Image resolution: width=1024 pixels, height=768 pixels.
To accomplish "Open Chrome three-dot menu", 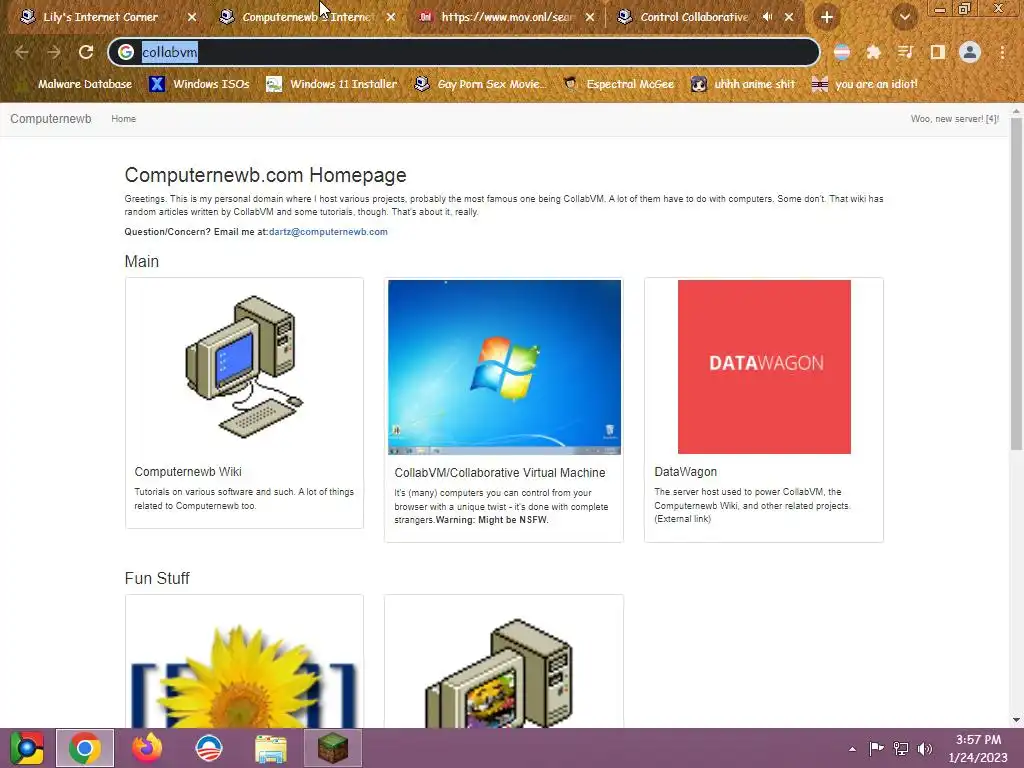I will tap(1002, 52).
